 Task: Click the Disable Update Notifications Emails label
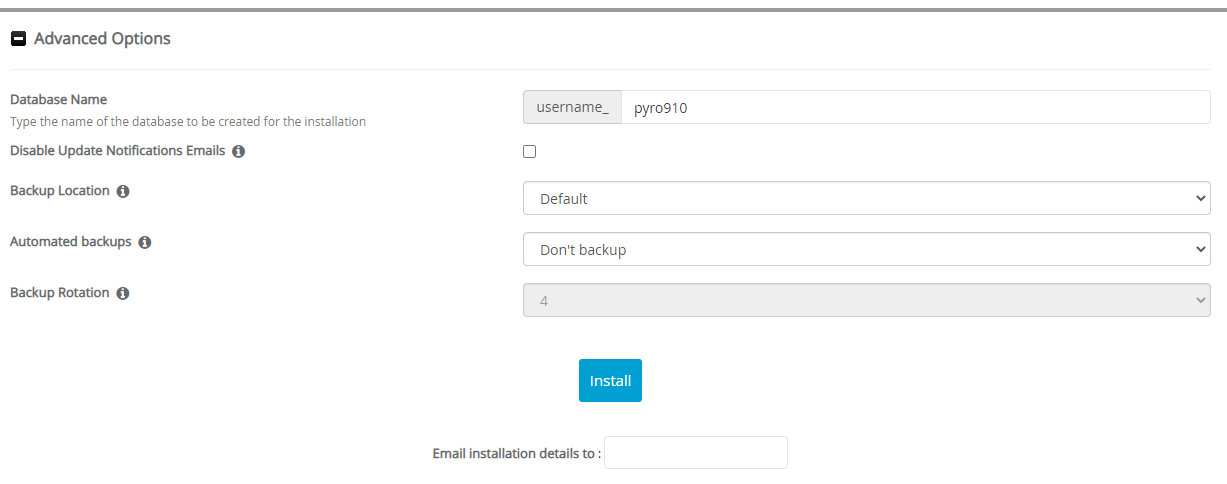coord(118,152)
